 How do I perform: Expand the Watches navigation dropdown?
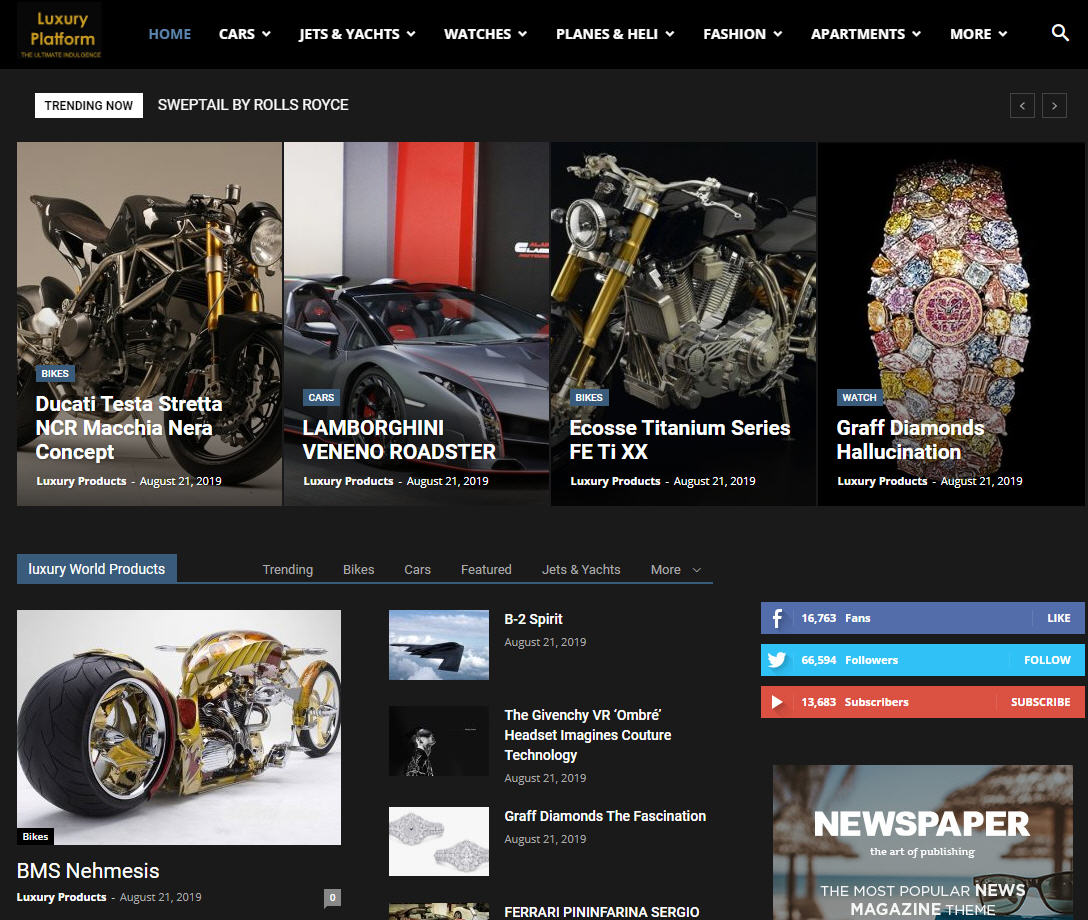[485, 34]
